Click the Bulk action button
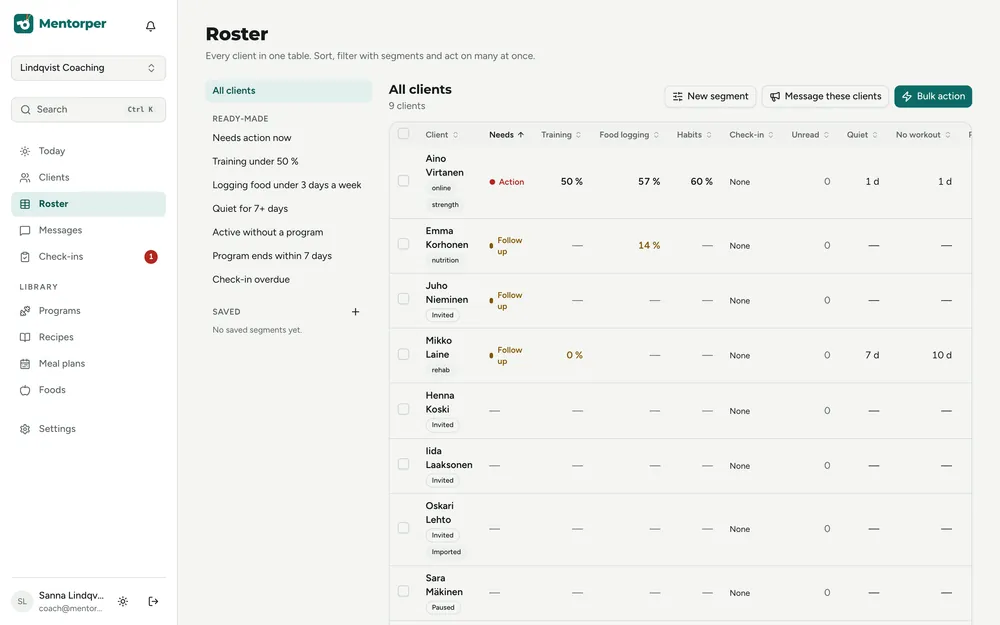 point(933,96)
